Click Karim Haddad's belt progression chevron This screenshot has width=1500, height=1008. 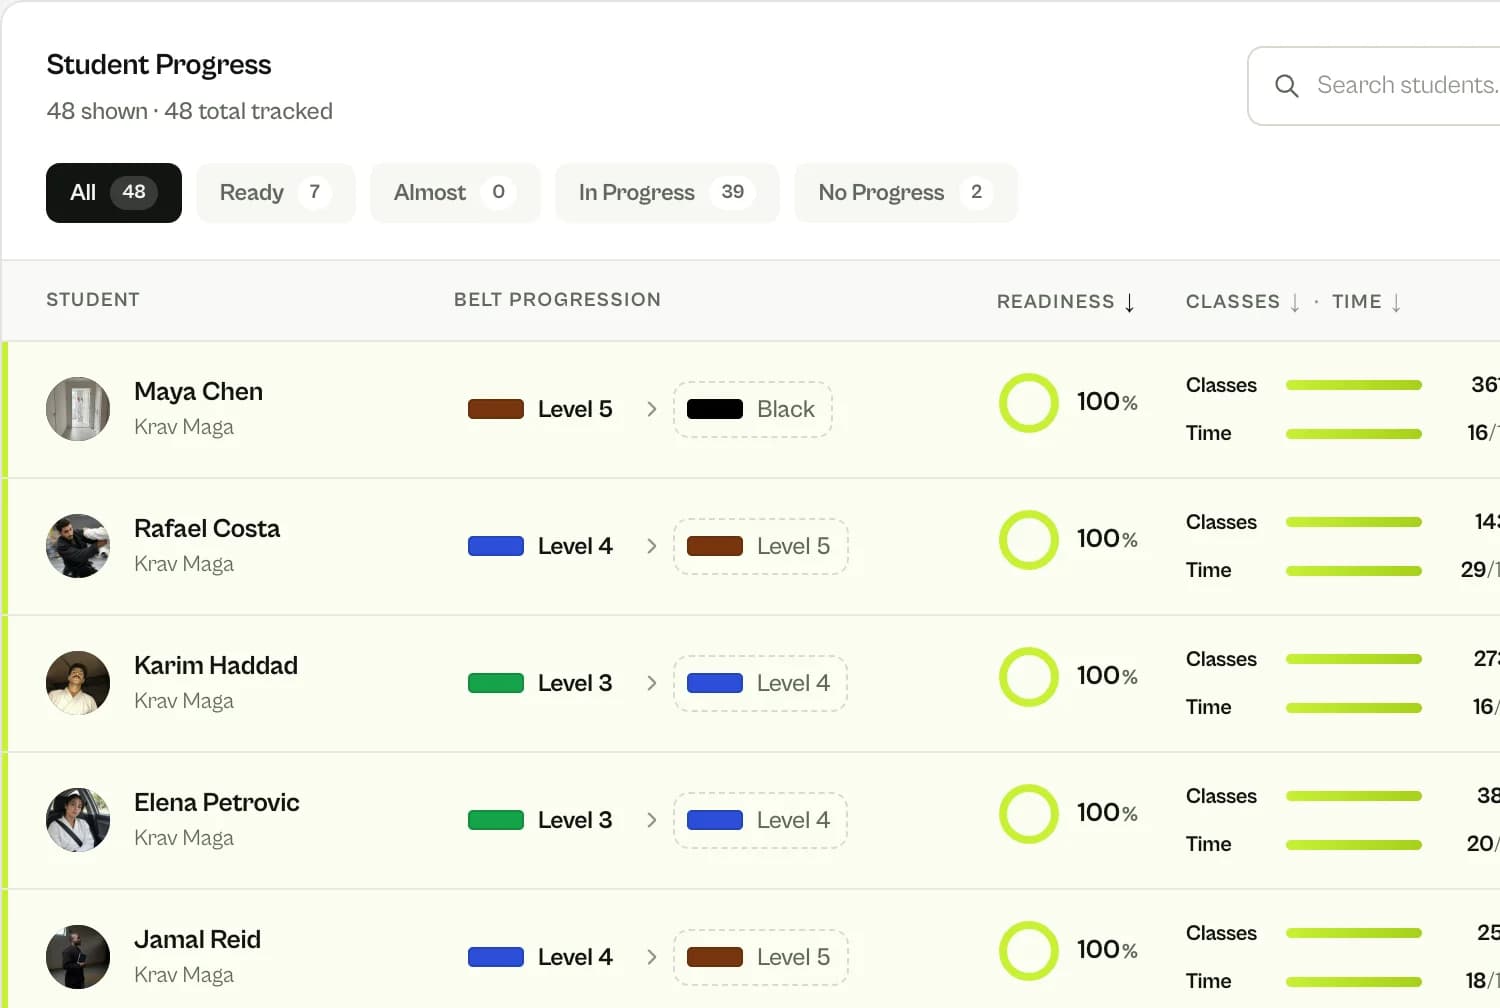point(652,683)
